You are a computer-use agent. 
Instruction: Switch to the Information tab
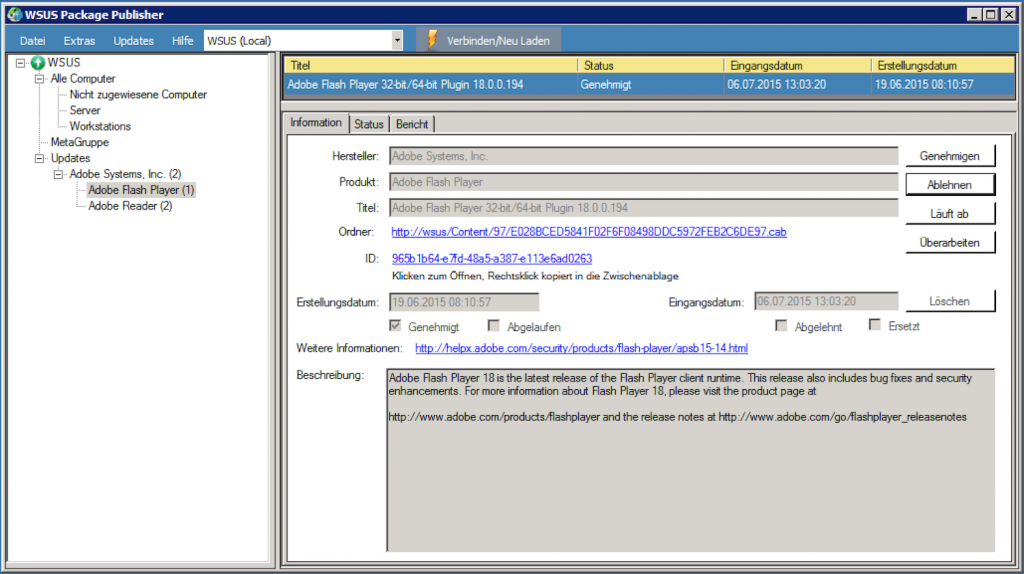pos(316,123)
